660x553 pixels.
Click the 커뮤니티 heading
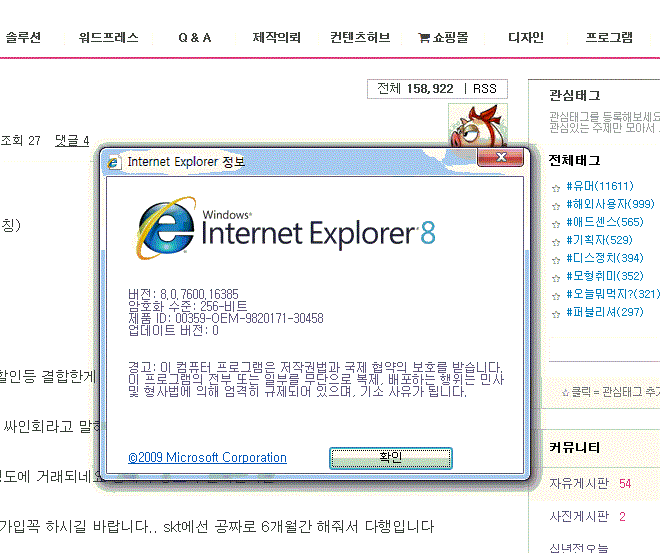click(575, 447)
